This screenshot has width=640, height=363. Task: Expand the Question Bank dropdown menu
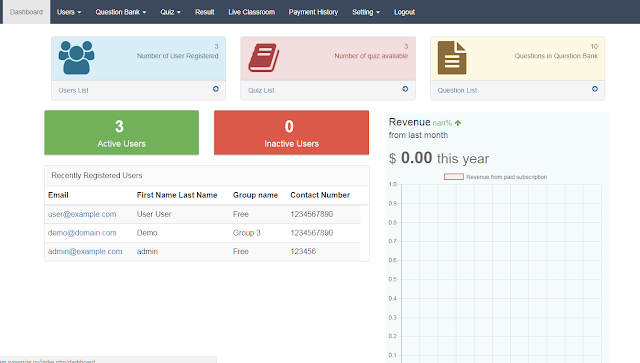(120, 12)
